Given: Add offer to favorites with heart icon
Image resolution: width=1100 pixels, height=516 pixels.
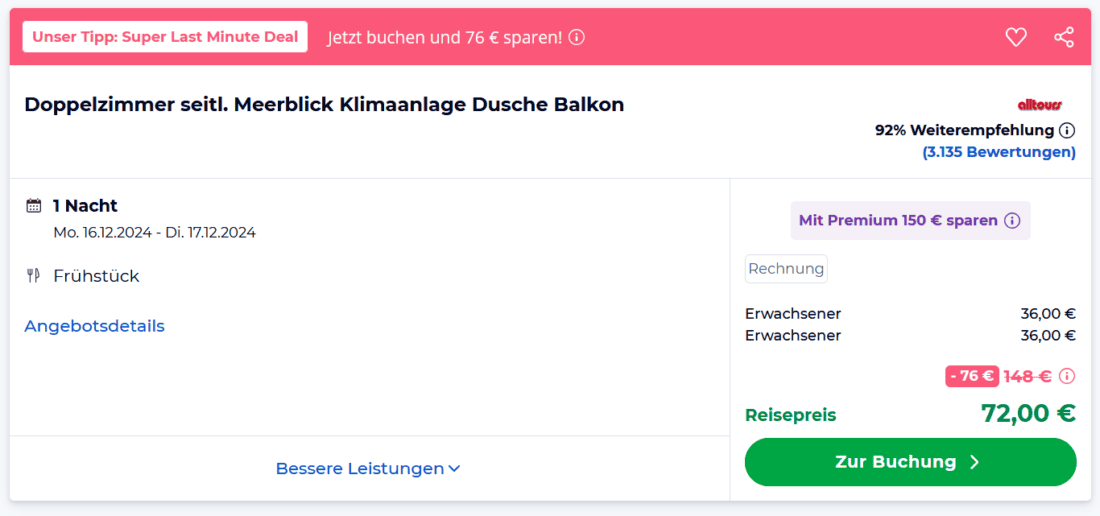Looking at the screenshot, I should [1016, 37].
